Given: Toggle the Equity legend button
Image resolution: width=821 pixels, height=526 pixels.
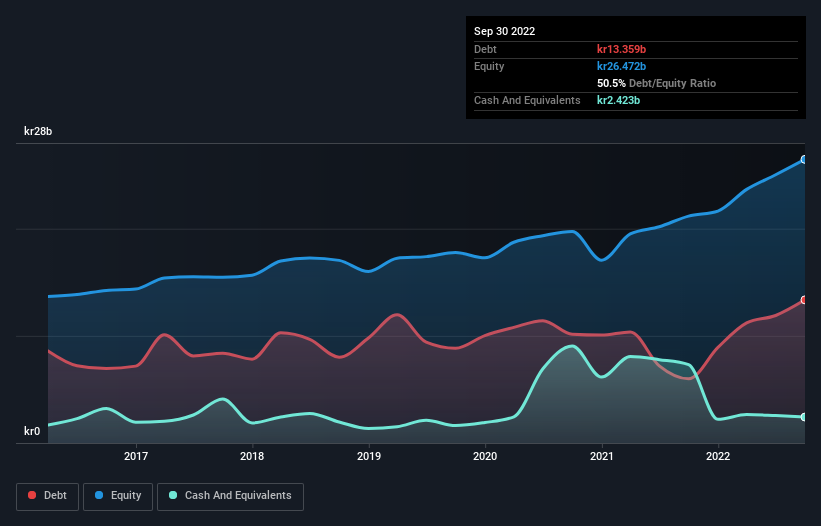Looking at the screenshot, I should [118, 496].
